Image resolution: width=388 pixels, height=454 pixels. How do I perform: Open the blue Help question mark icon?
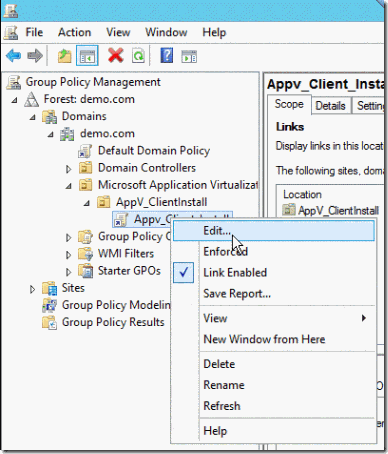click(167, 55)
